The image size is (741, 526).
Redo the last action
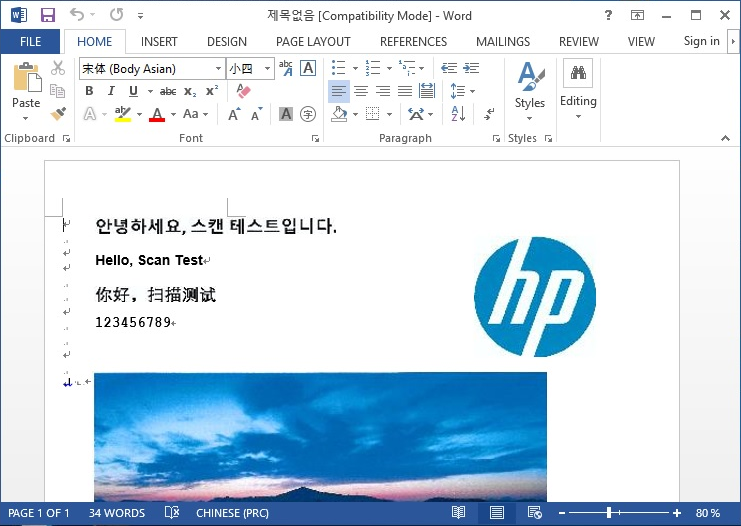click(x=116, y=15)
